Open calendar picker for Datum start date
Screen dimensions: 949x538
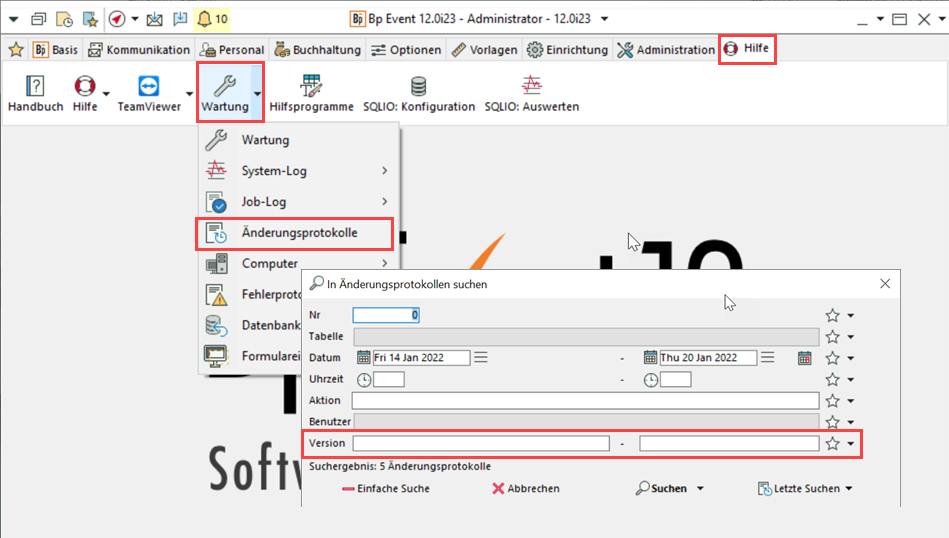click(x=363, y=358)
